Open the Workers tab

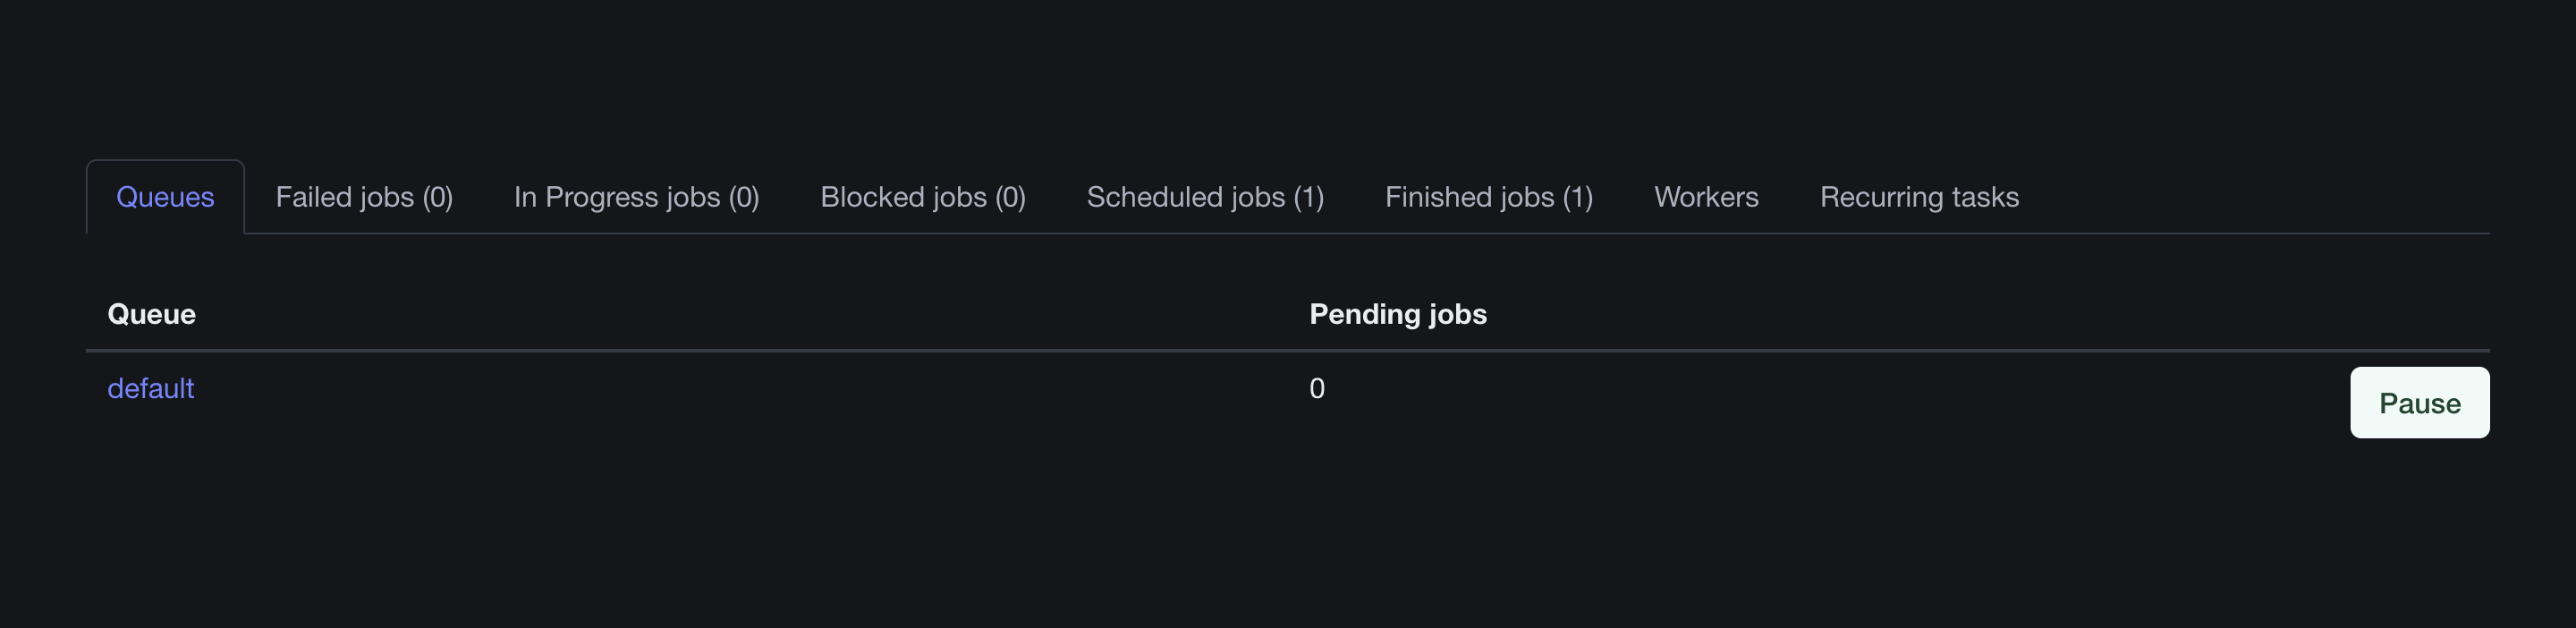1705,197
